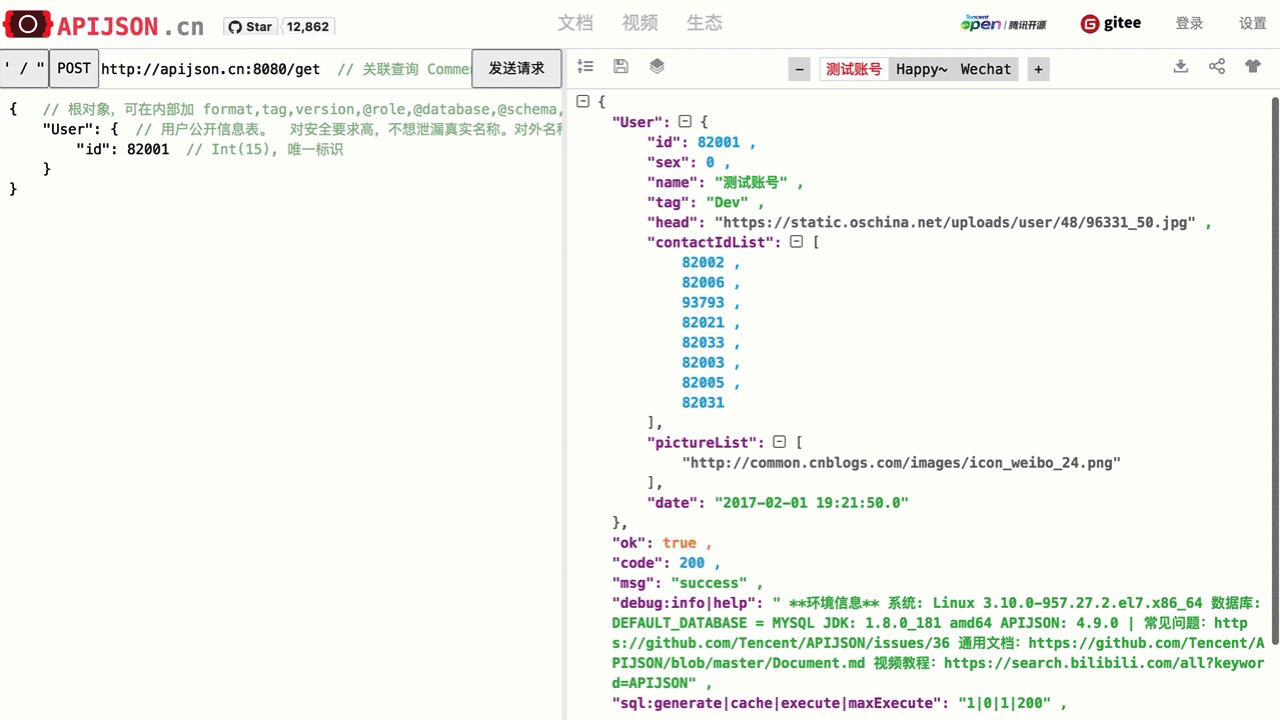Switch to the Wechat tab
The height and width of the screenshot is (720, 1280).
[985, 69]
